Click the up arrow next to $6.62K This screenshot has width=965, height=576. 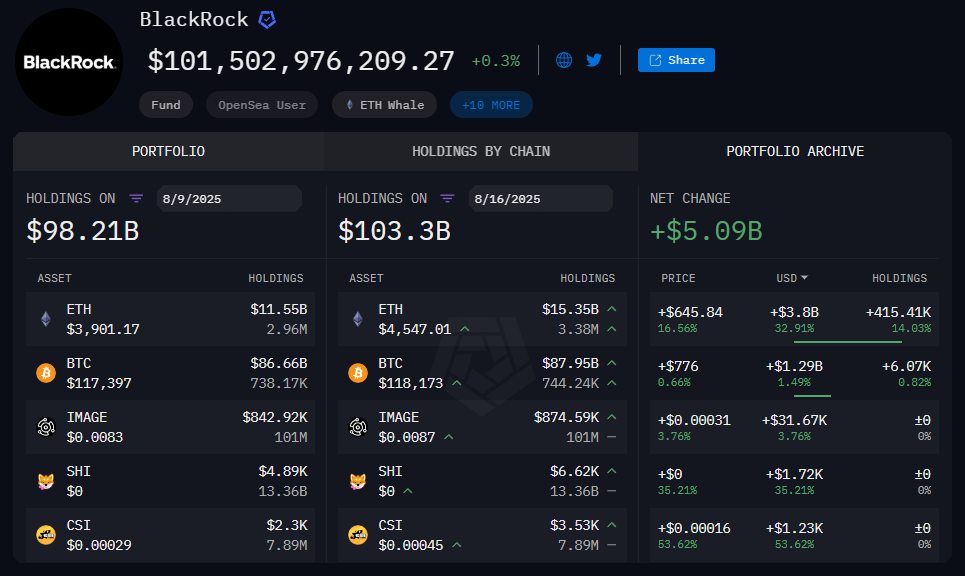612,471
